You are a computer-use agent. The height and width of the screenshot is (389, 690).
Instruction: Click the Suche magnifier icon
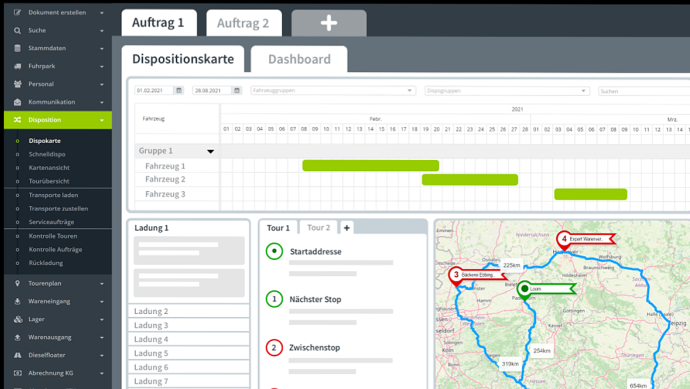17,30
